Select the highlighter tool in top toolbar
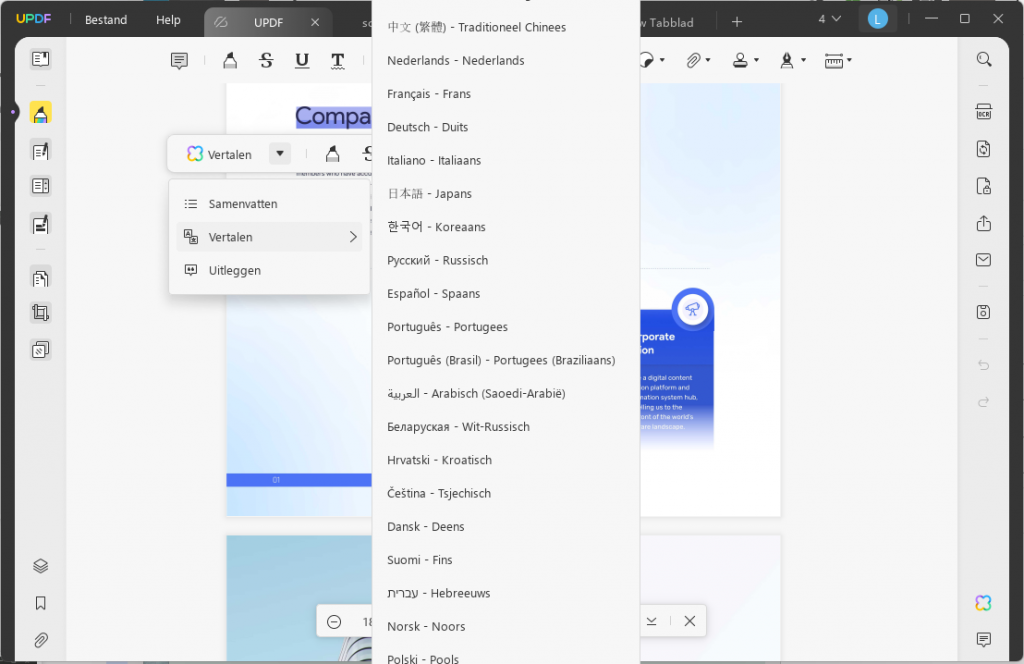 [x=230, y=61]
